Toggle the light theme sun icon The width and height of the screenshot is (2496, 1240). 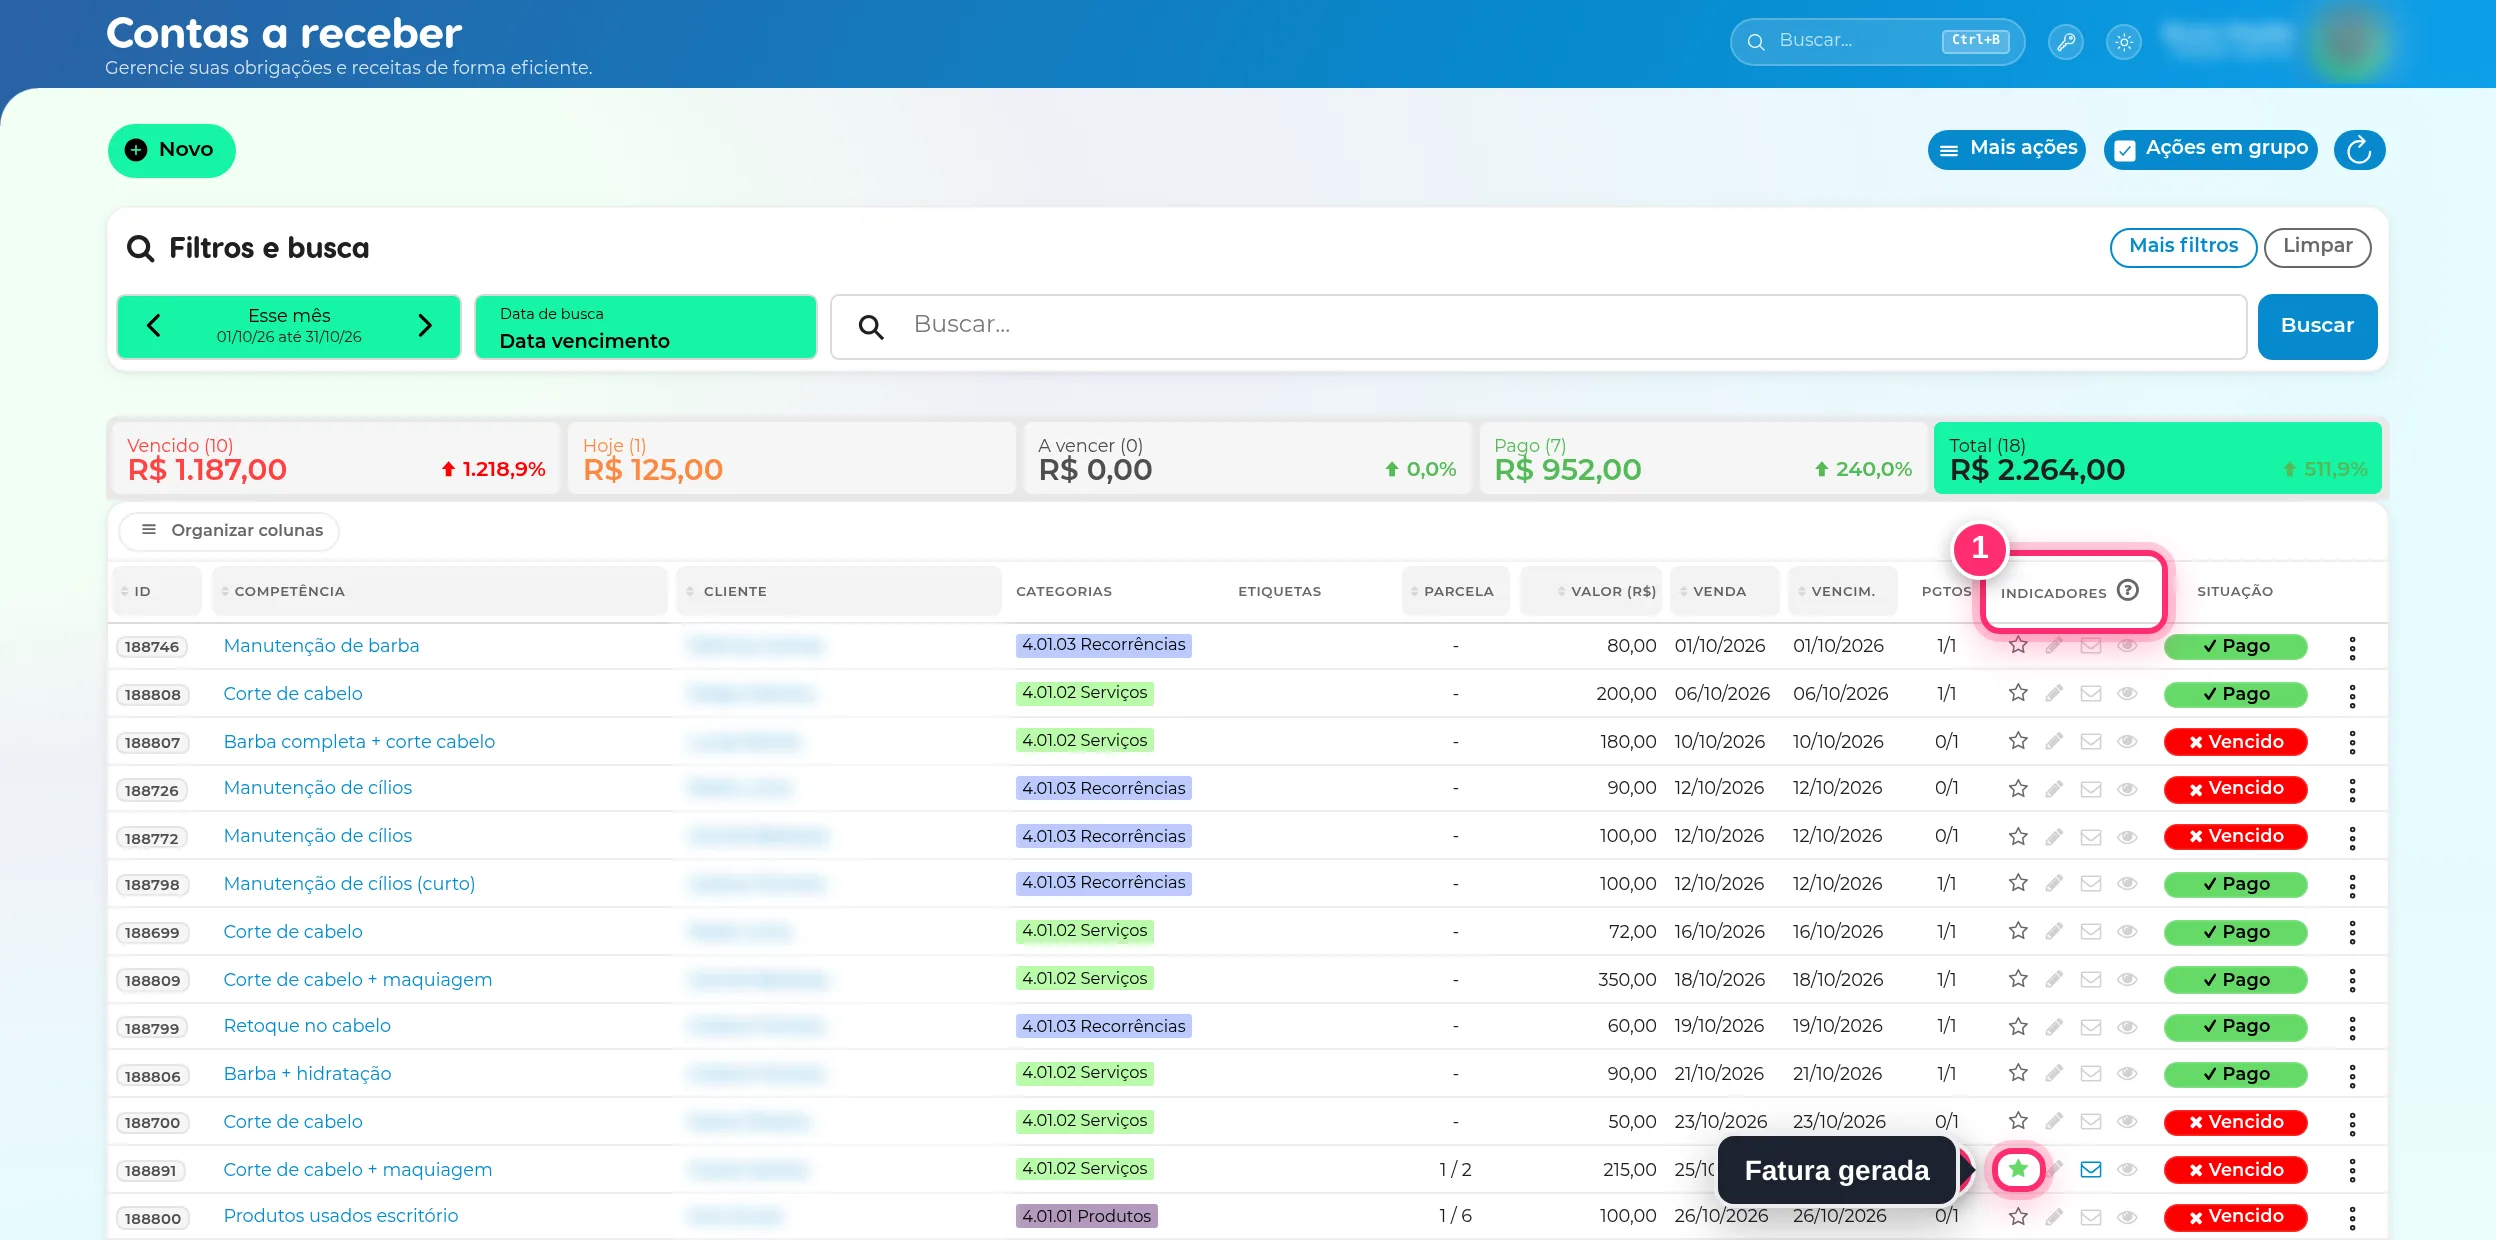coord(2124,42)
